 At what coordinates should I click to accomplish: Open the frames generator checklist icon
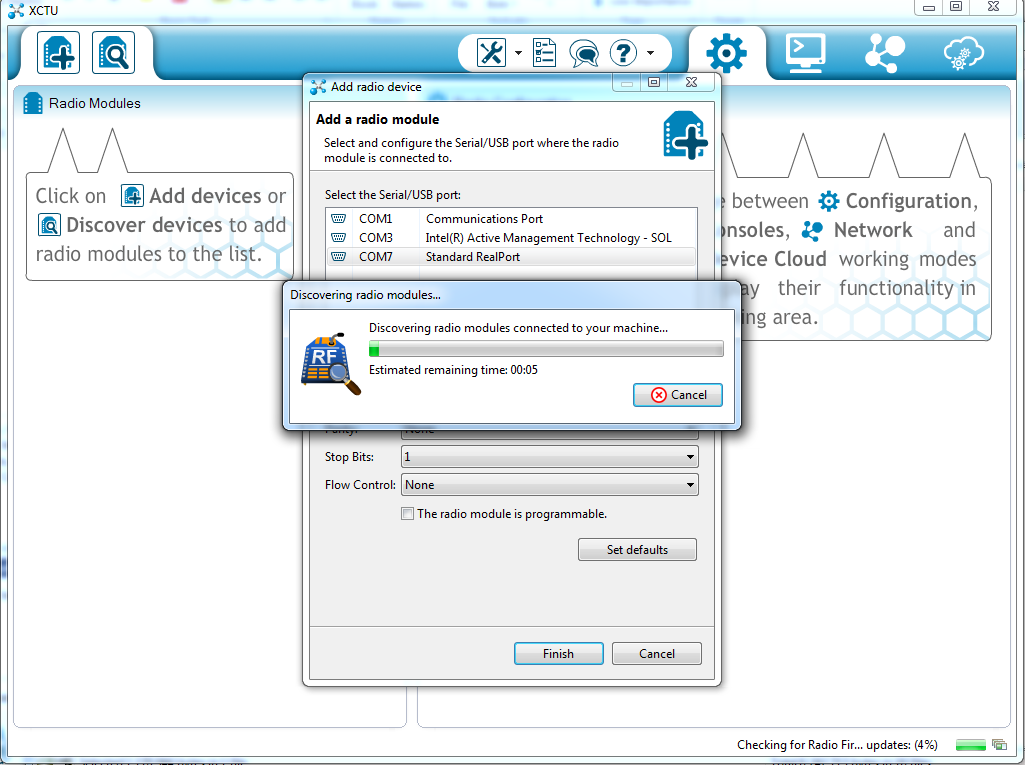544,53
